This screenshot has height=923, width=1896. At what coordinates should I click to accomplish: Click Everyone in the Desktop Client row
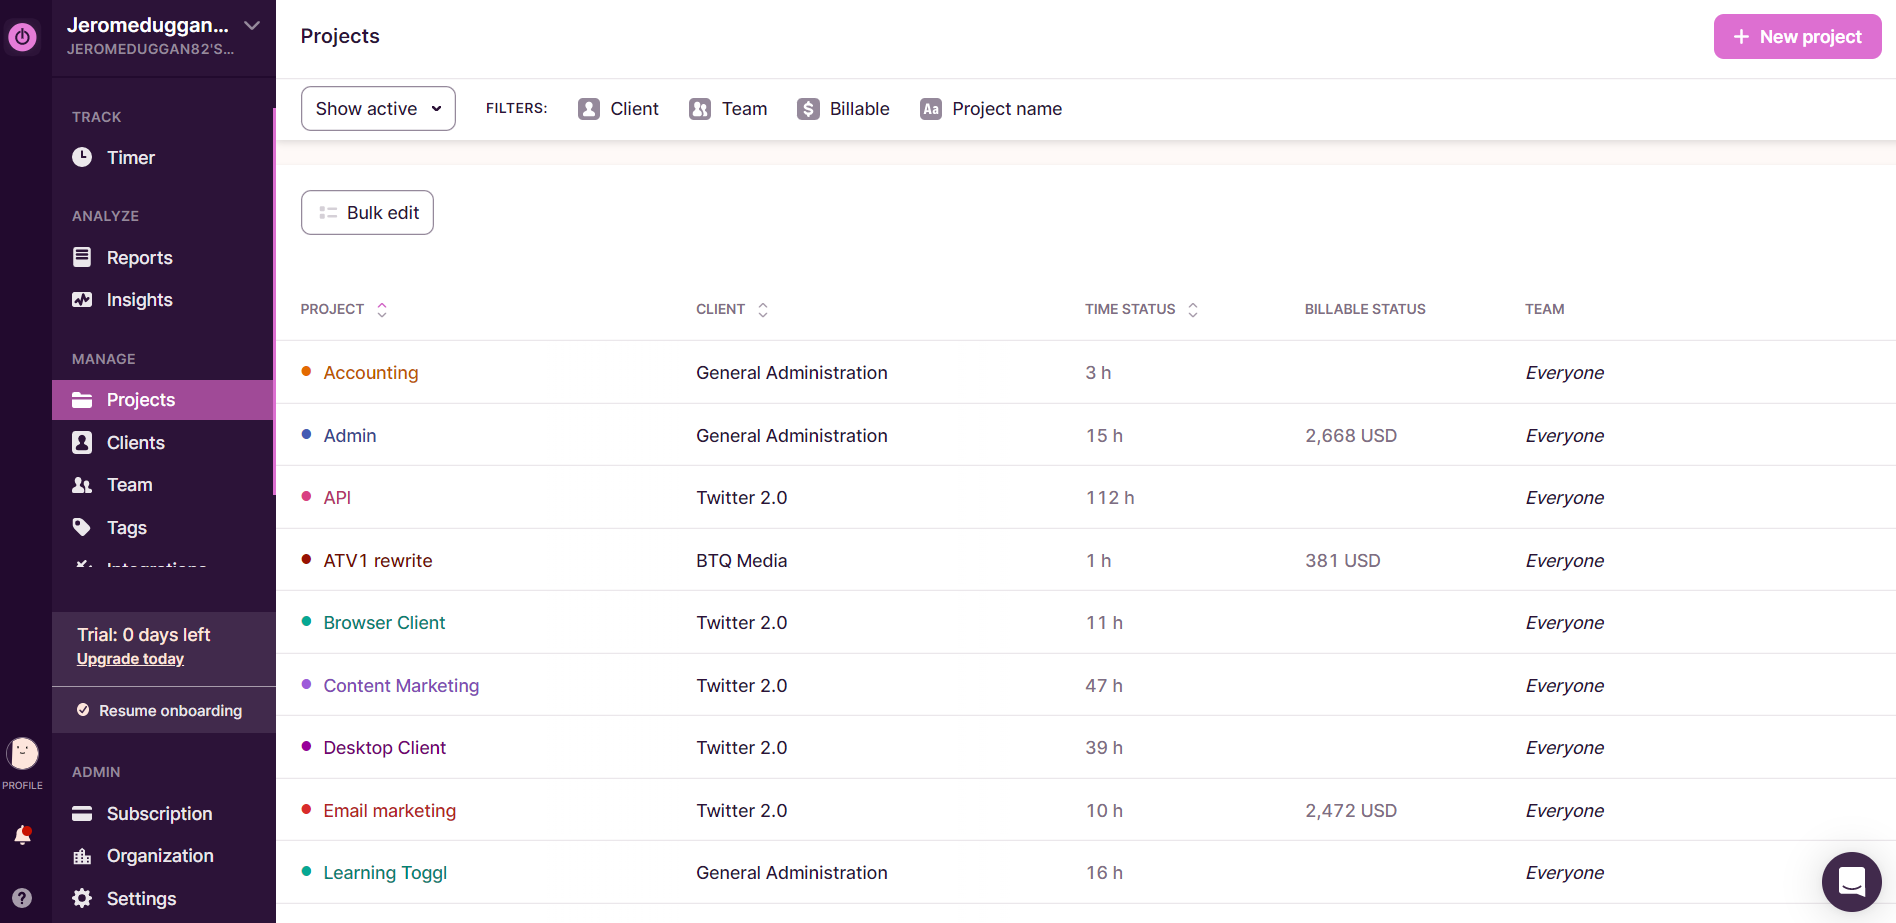pyautogui.click(x=1565, y=748)
